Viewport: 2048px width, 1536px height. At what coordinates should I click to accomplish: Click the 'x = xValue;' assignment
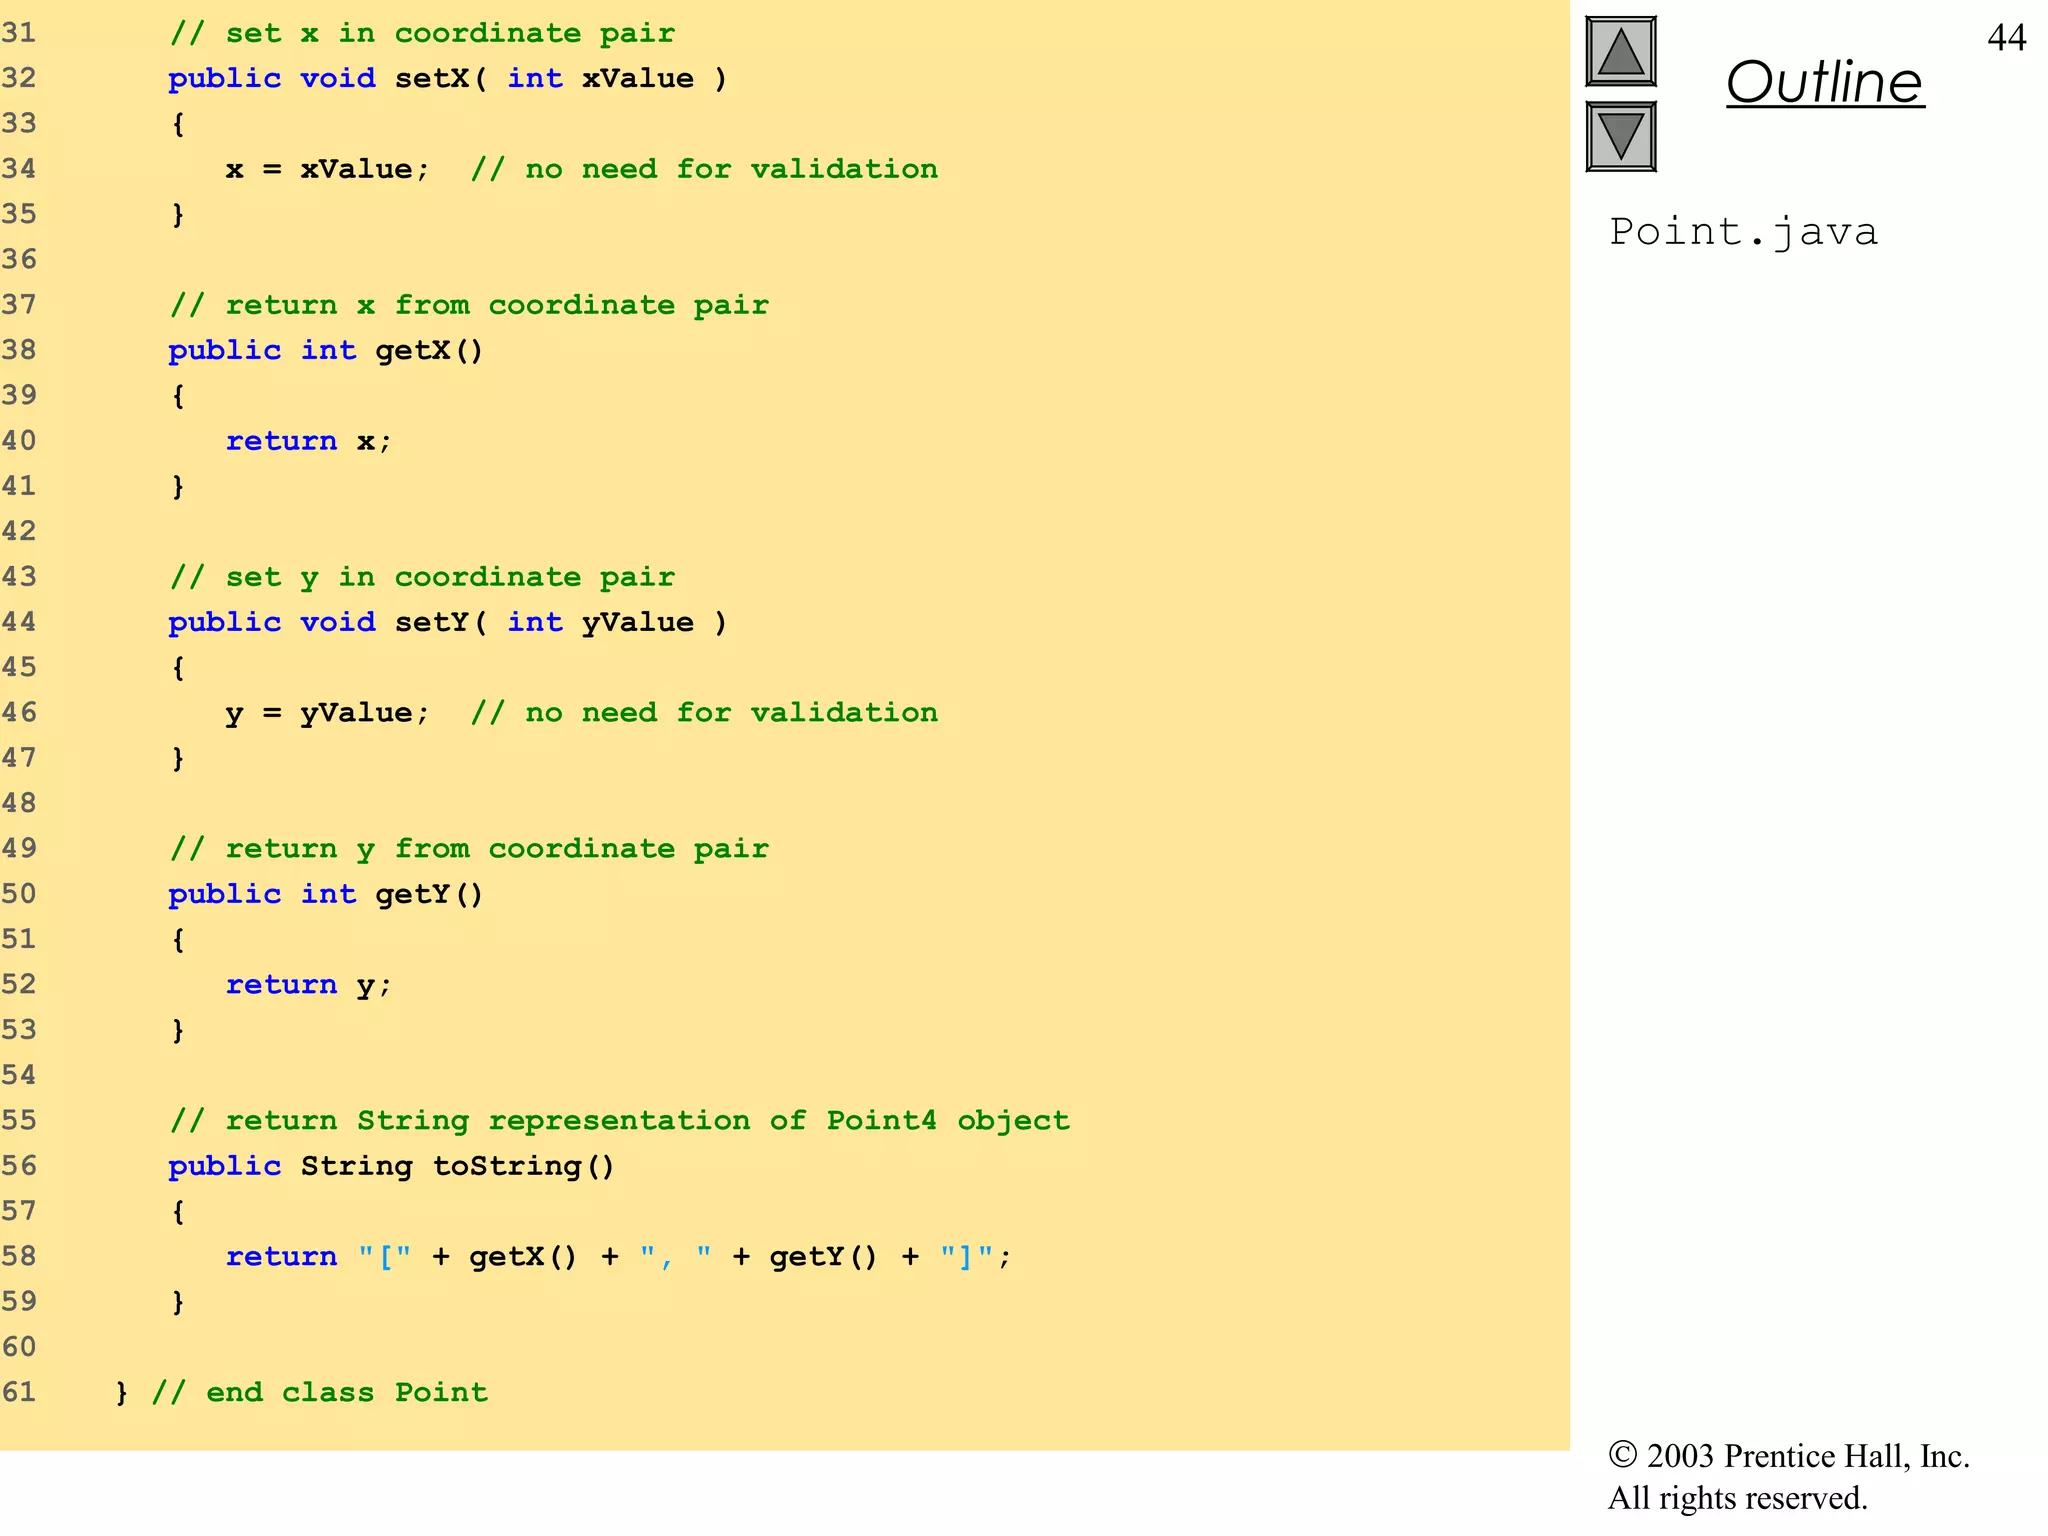click(327, 170)
